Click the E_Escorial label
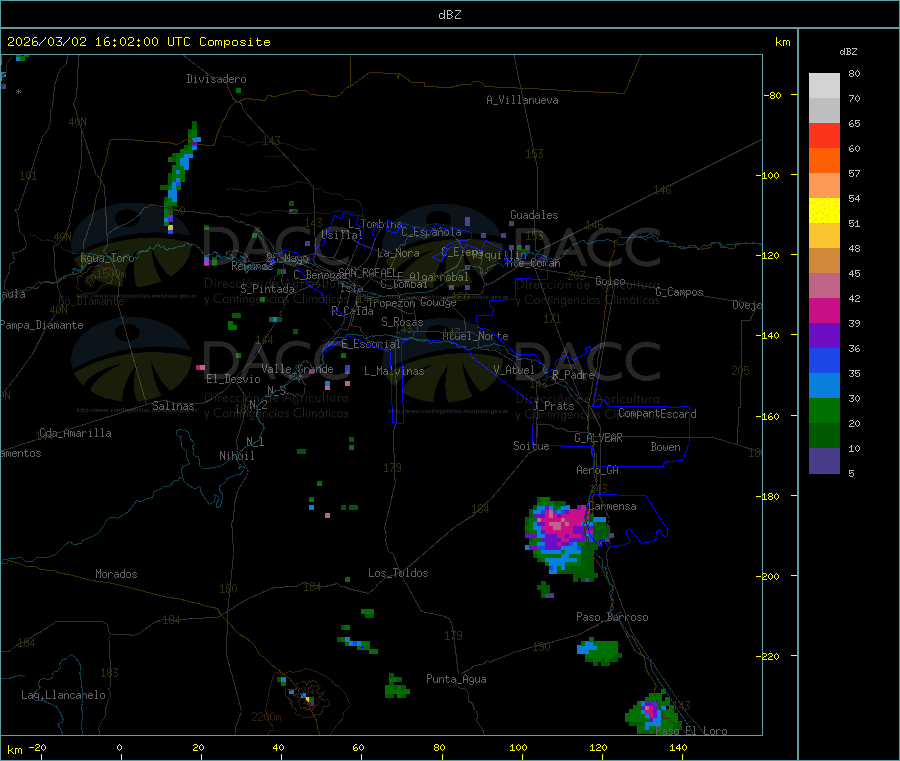This screenshot has width=900, height=761. pyautogui.click(x=371, y=344)
